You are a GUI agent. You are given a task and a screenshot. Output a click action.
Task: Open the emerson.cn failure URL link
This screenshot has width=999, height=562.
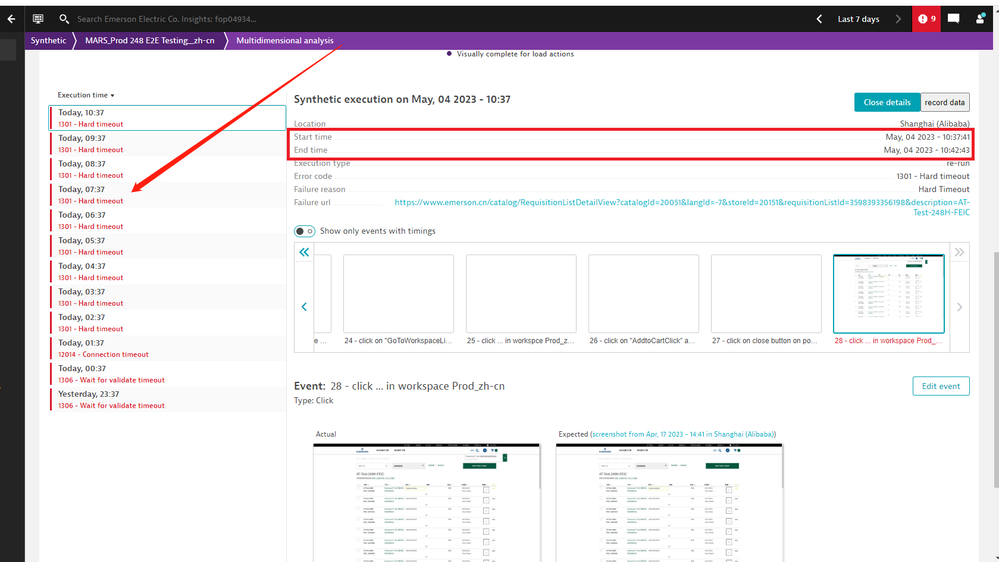(x=682, y=207)
